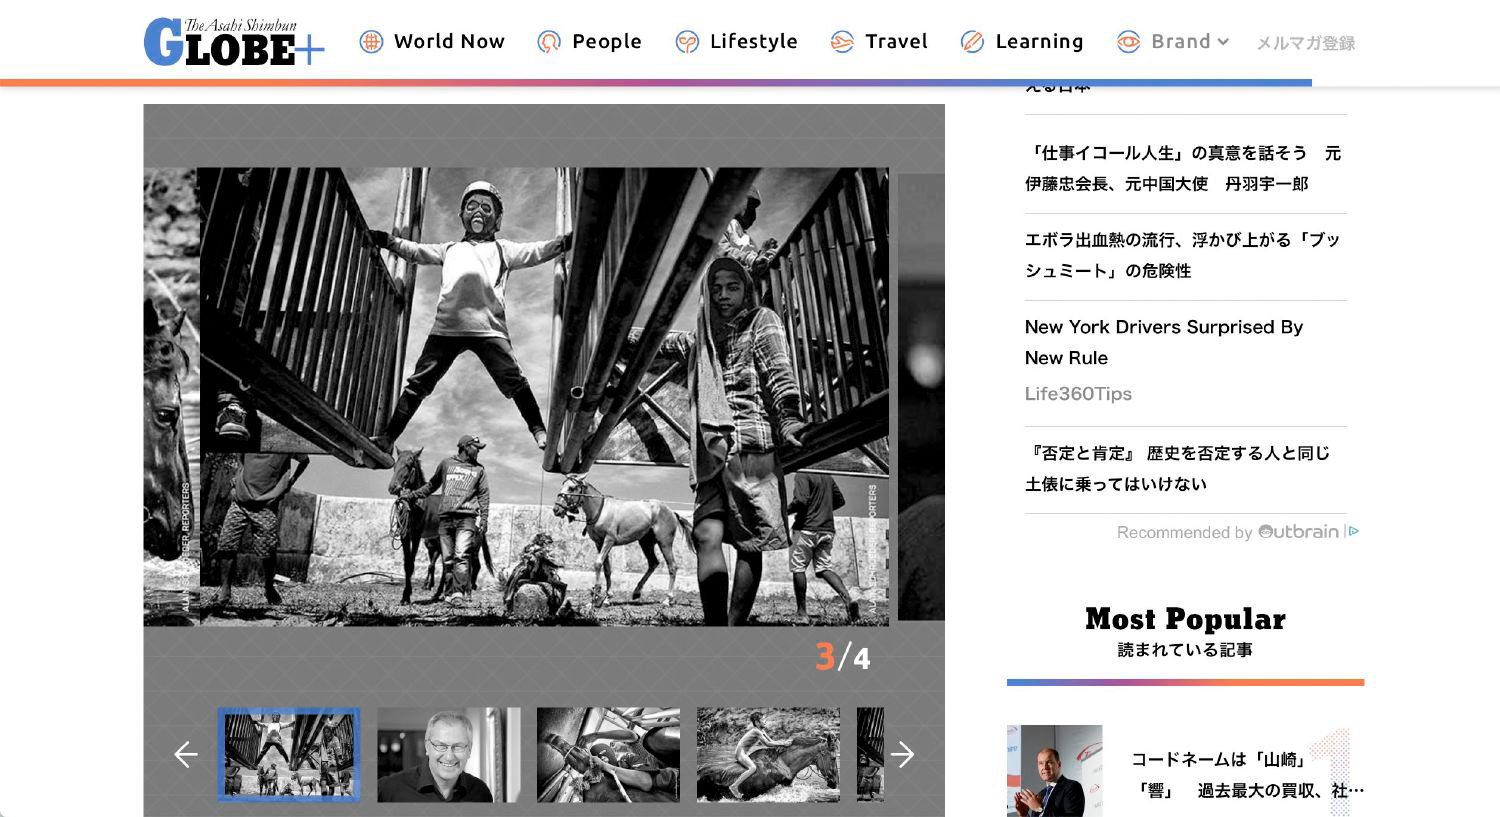Open article 「仕事イコール人生」の真意を話そう
Image resolution: width=1500 pixels, height=817 pixels.
[x=1183, y=168]
